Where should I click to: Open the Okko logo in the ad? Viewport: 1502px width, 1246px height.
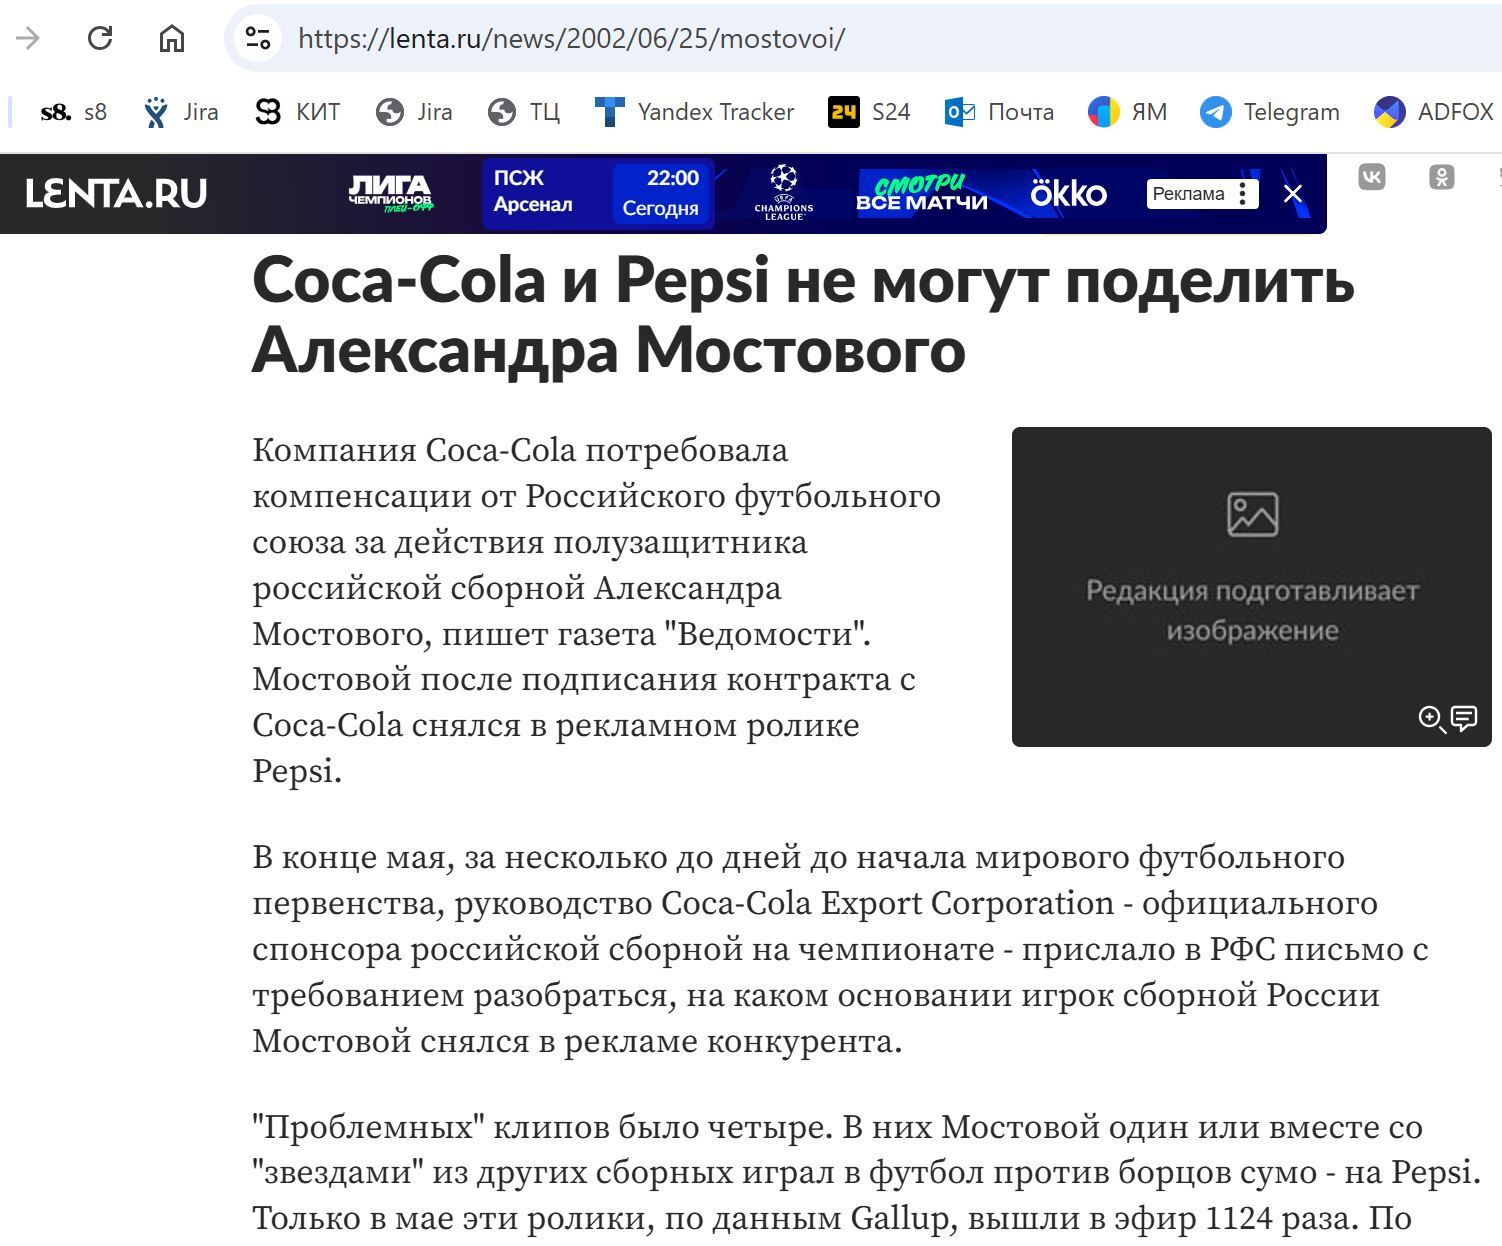[x=1069, y=193]
